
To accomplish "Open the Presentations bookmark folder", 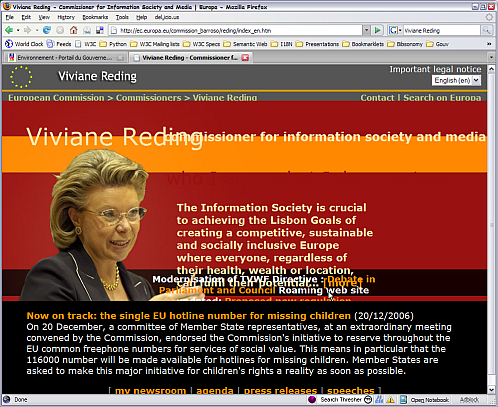I will point(317,44).
